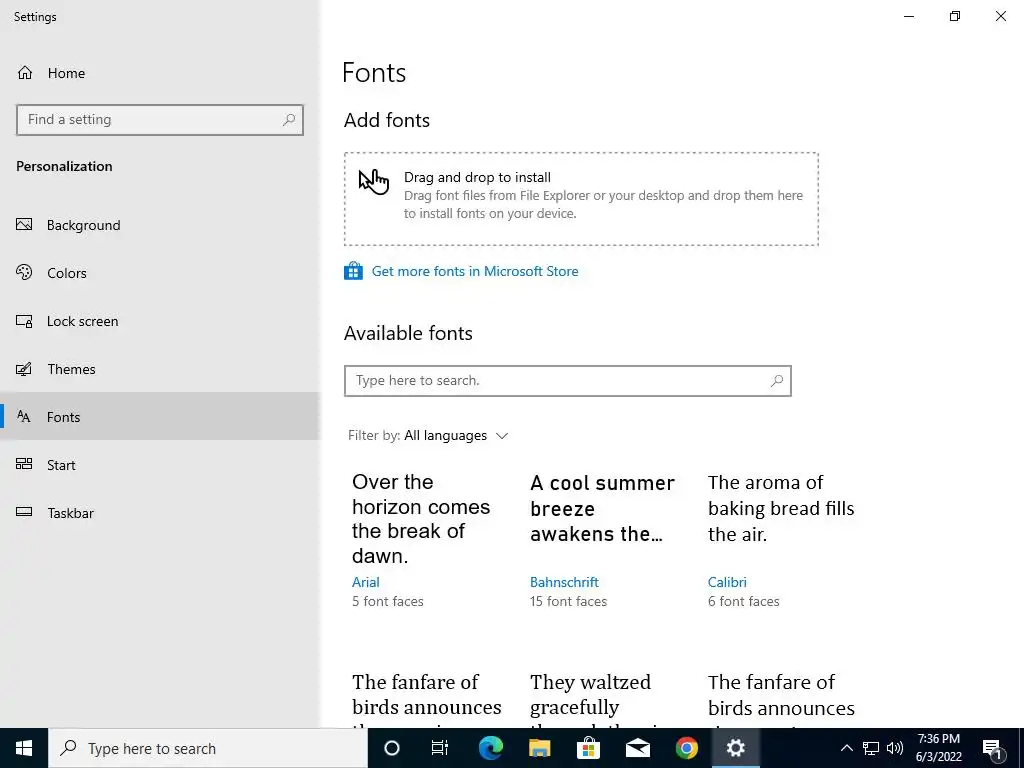Click the Taskbar icon in sidebar
Screen dimensions: 1024x768
tap(25, 513)
